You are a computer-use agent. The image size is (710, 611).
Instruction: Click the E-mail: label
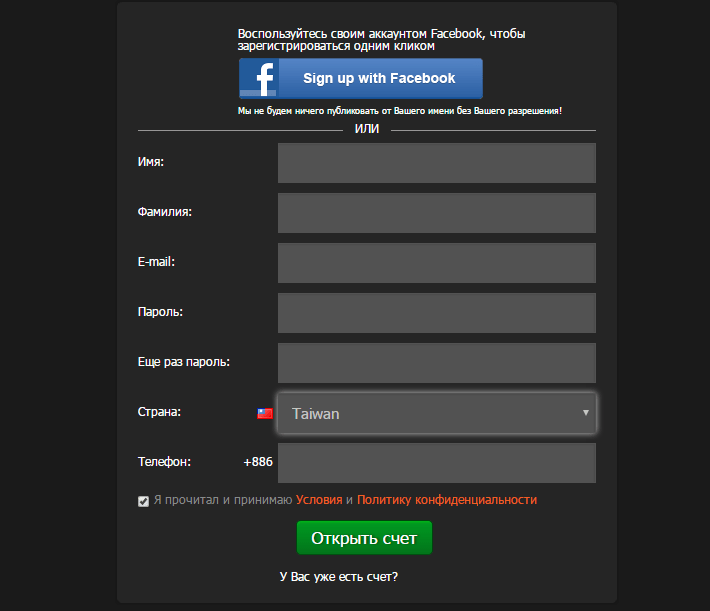coord(156,262)
